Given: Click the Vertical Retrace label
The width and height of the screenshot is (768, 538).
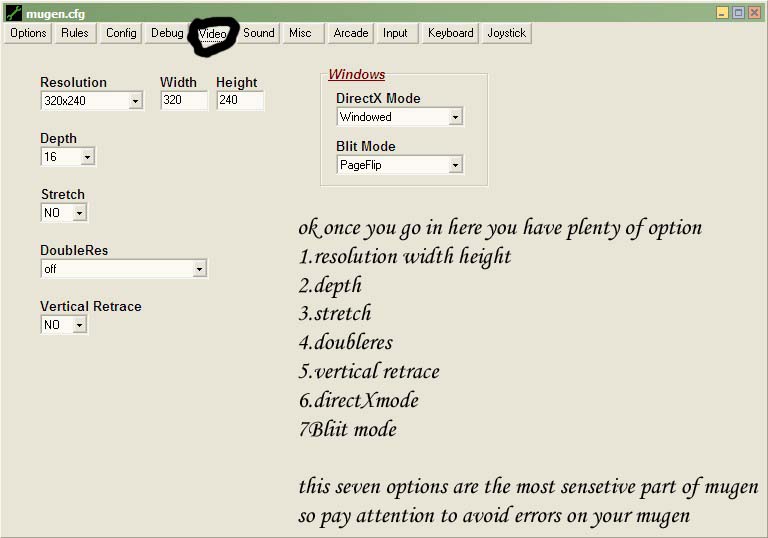Looking at the screenshot, I should tap(91, 306).
